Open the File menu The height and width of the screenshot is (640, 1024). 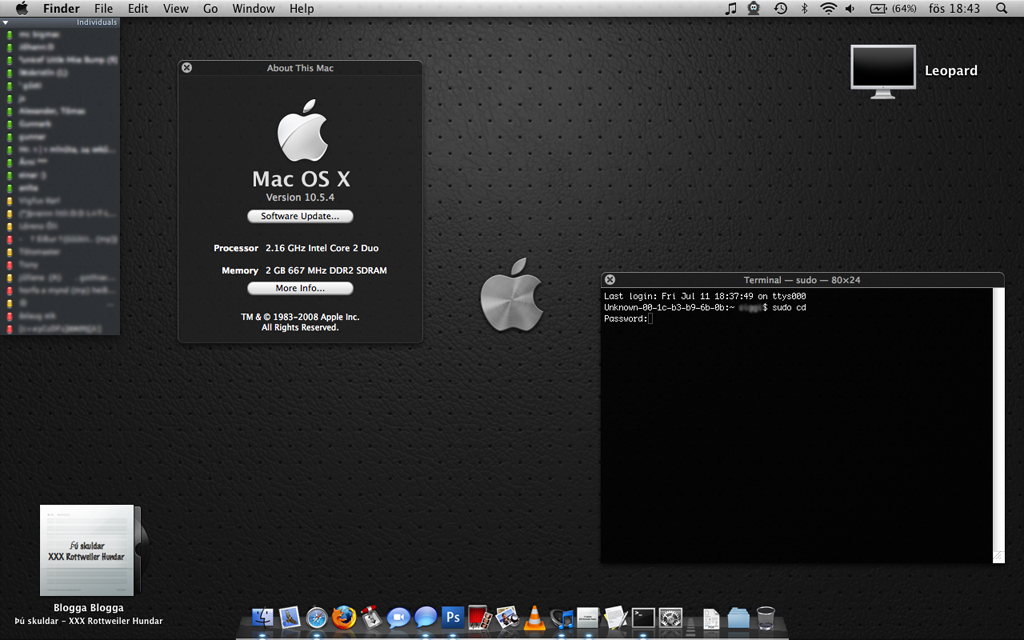point(103,8)
